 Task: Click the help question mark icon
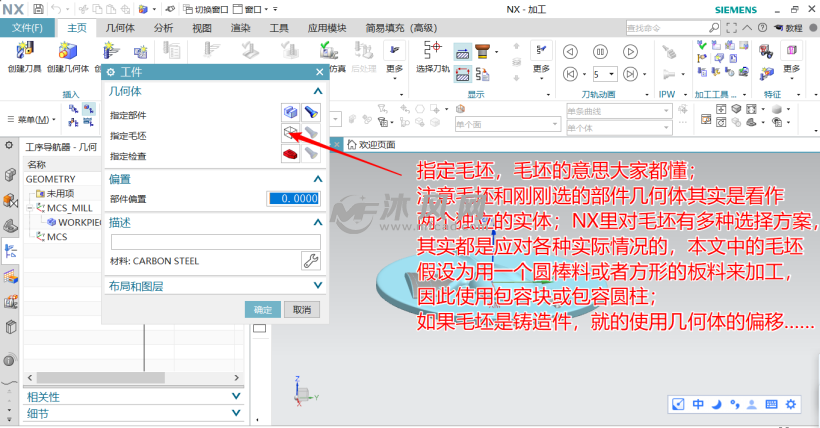762,28
